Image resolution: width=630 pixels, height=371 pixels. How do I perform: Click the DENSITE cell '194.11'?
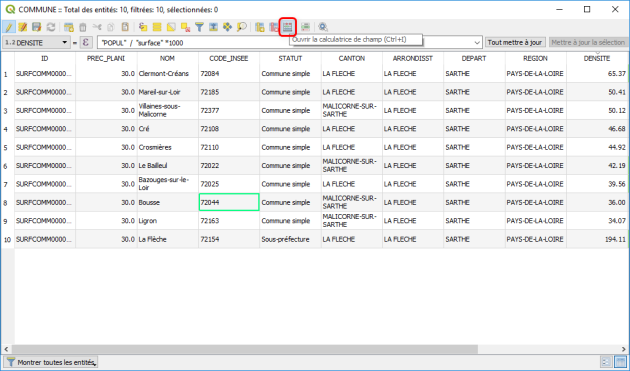pos(597,239)
